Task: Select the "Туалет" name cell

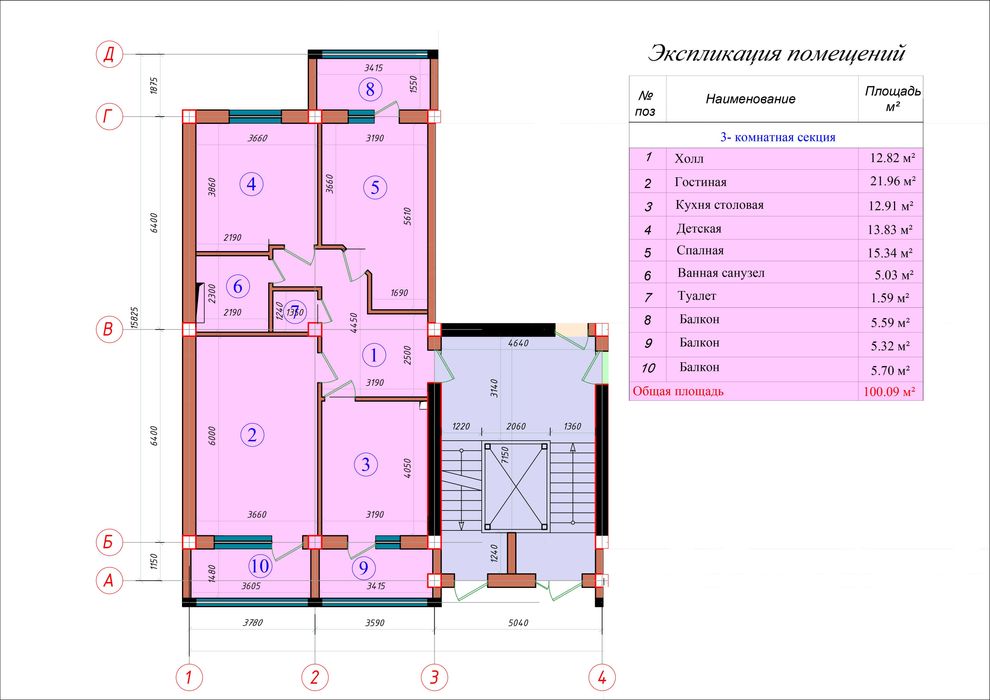Action: [696, 295]
